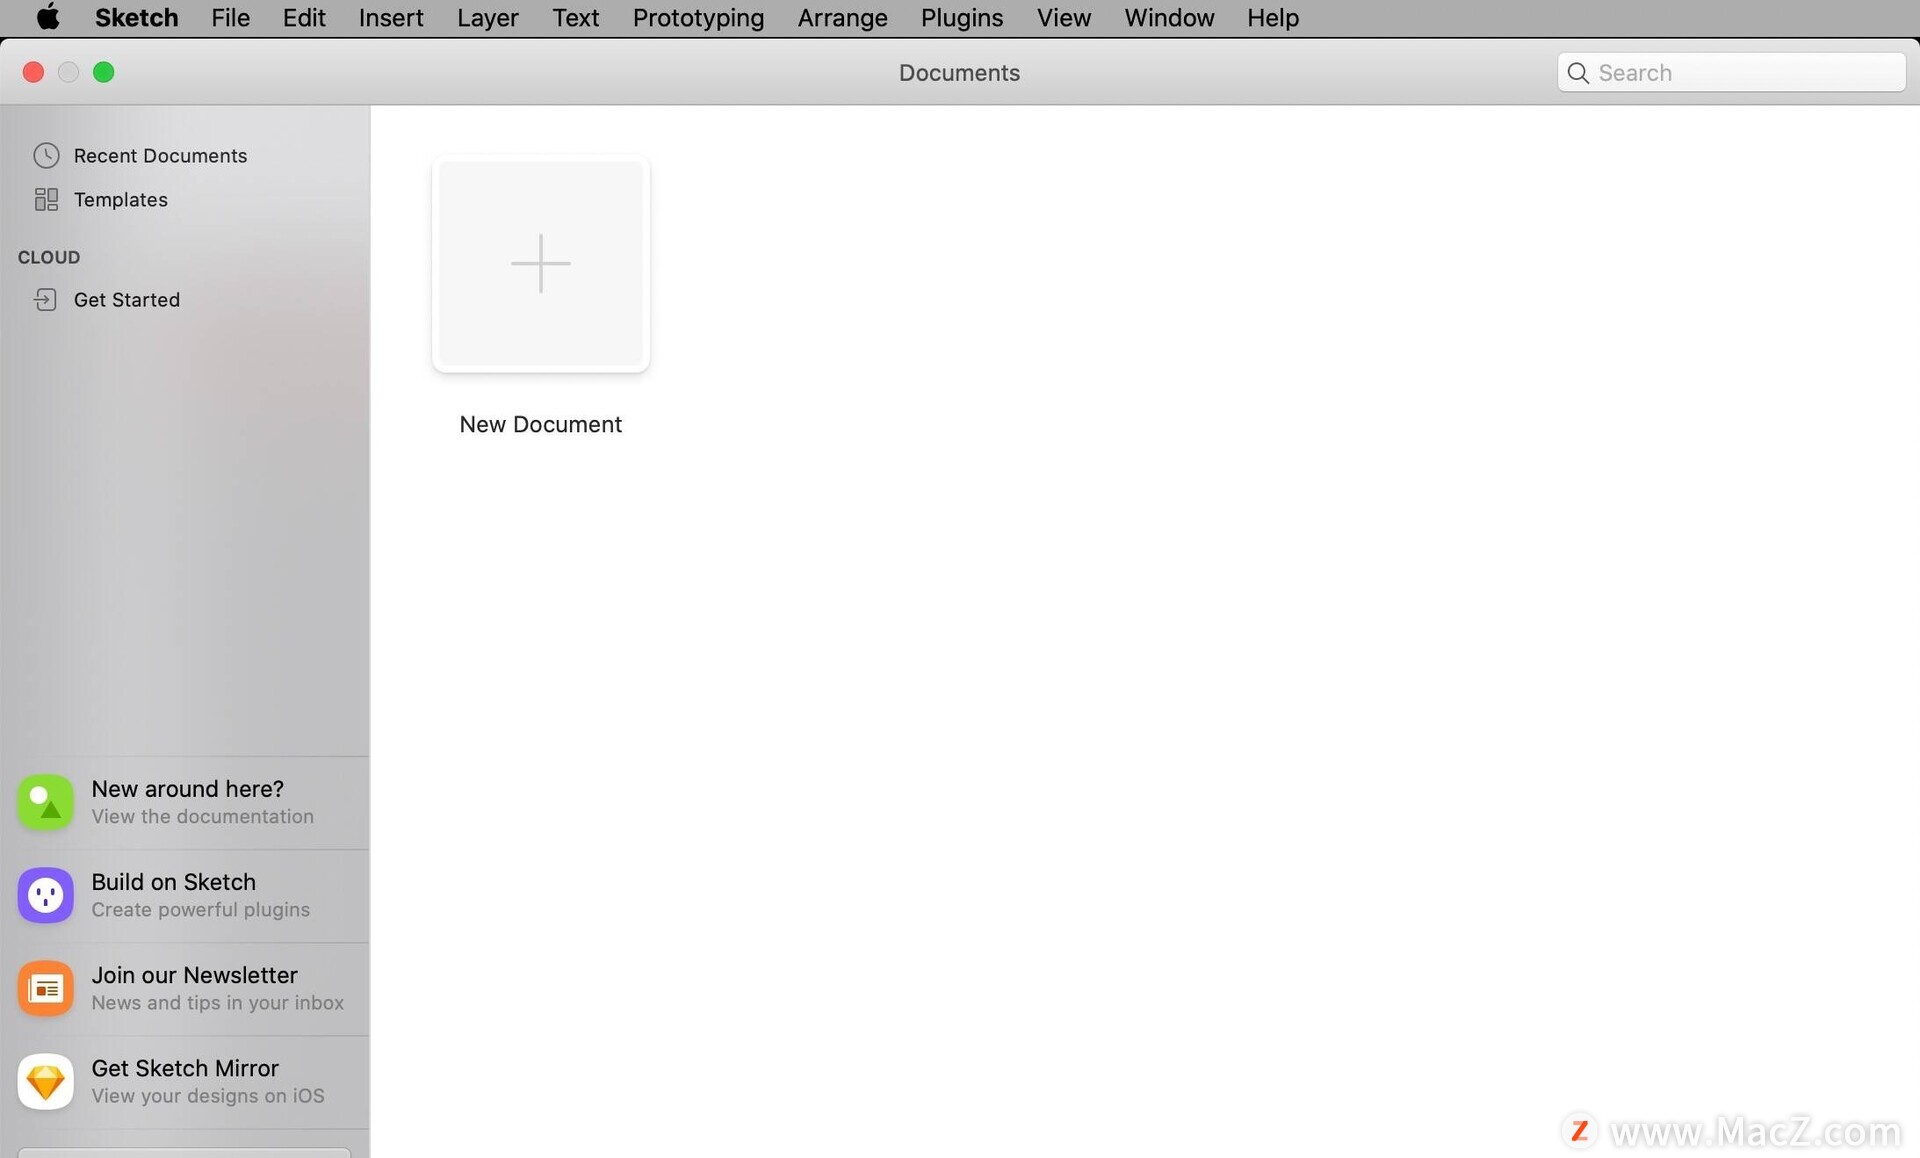This screenshot has width=1920, height=1158.
Task: Click the green fullscreen window button
Action: click(x=103, y=72)
